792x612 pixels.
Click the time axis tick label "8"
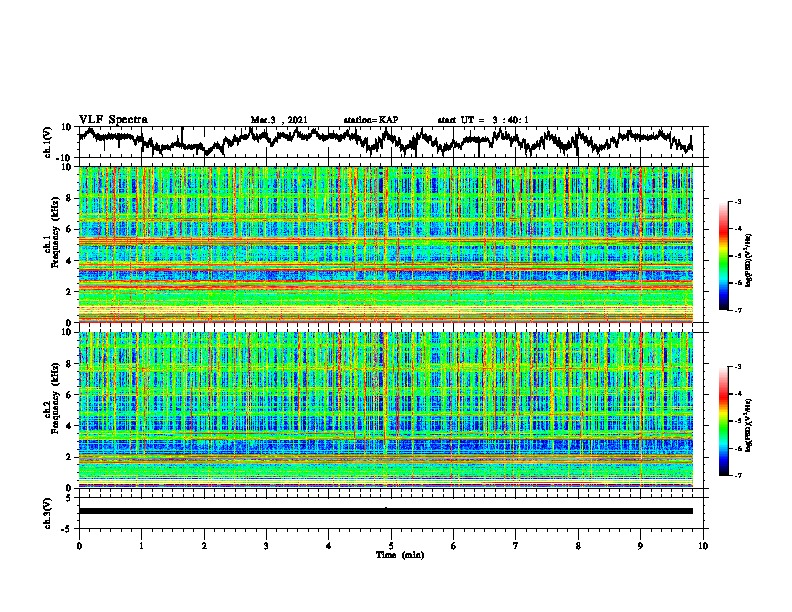(x=578, y=546)
